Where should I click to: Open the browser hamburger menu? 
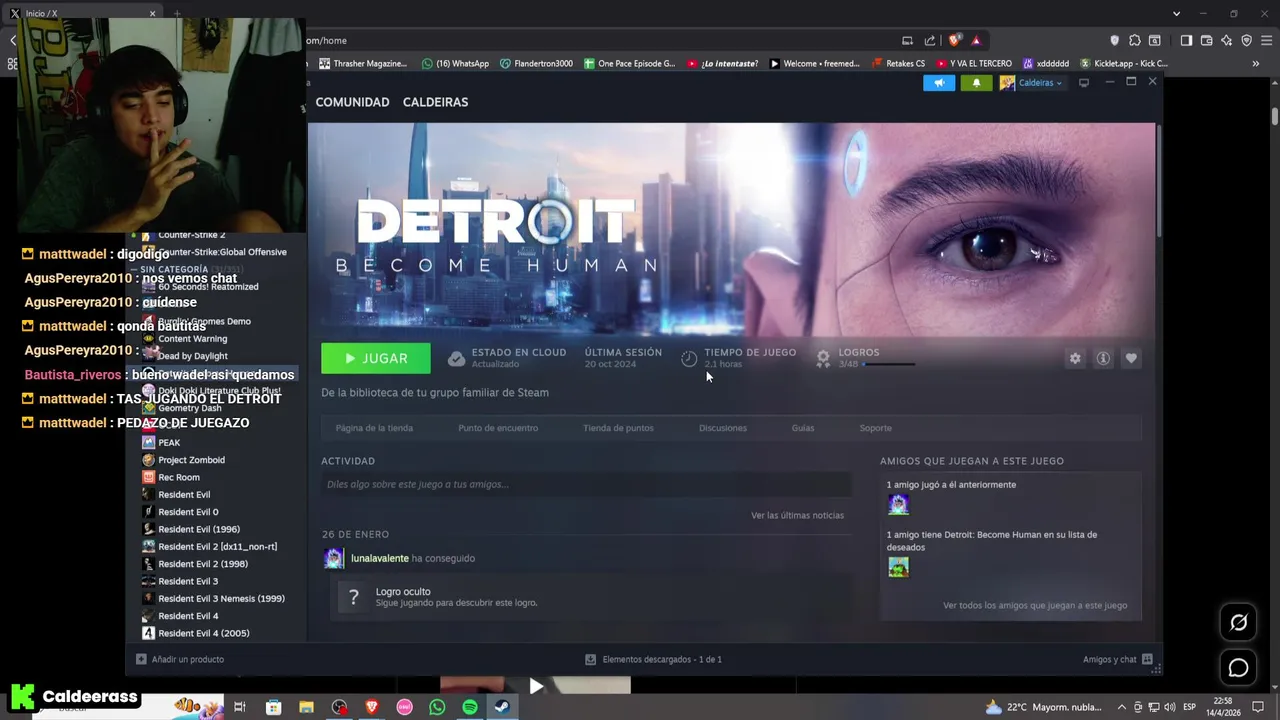[x=1266, y=40]
